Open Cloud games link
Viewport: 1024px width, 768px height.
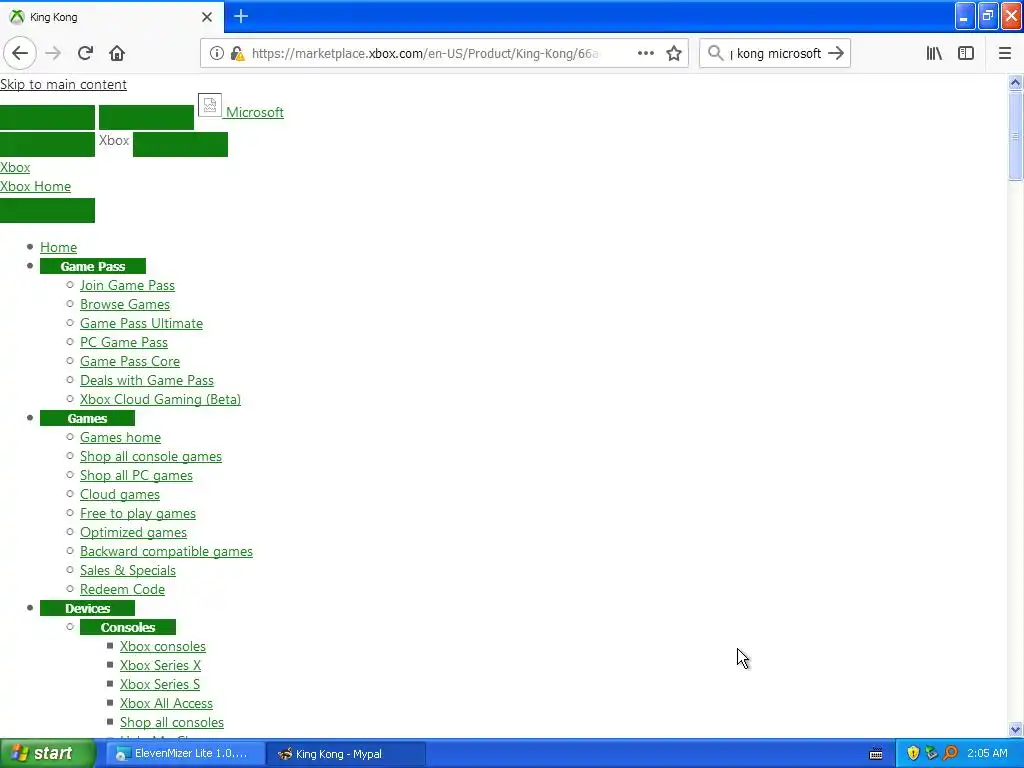click(x=120, y=494)
